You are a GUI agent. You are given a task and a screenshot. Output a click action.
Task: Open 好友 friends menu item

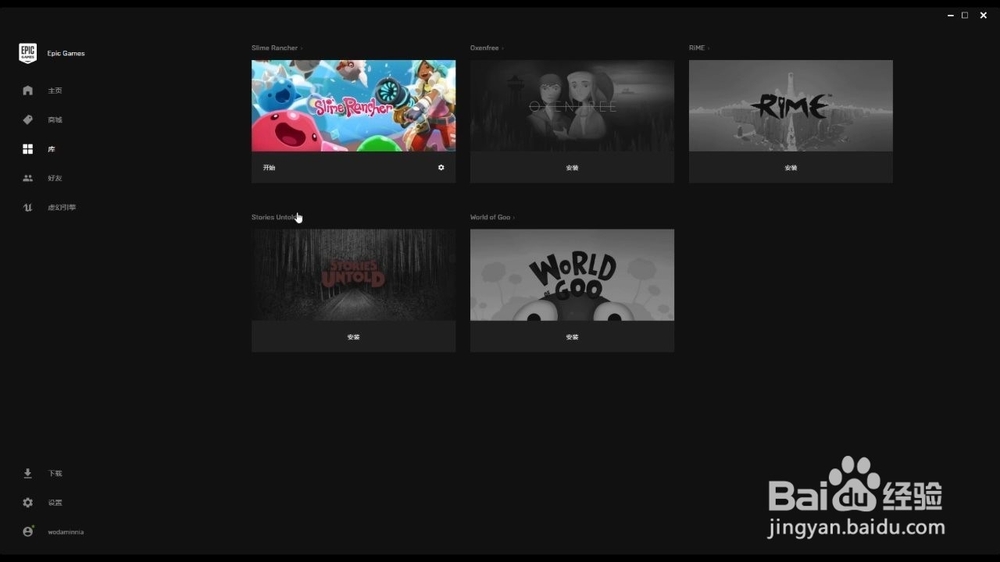(55, 179)
